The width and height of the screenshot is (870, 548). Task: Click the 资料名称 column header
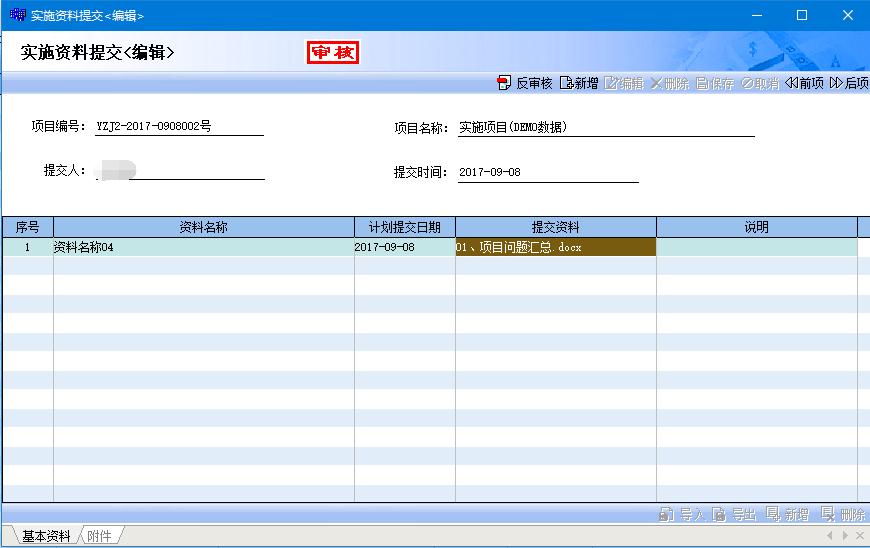click(203, 227)
